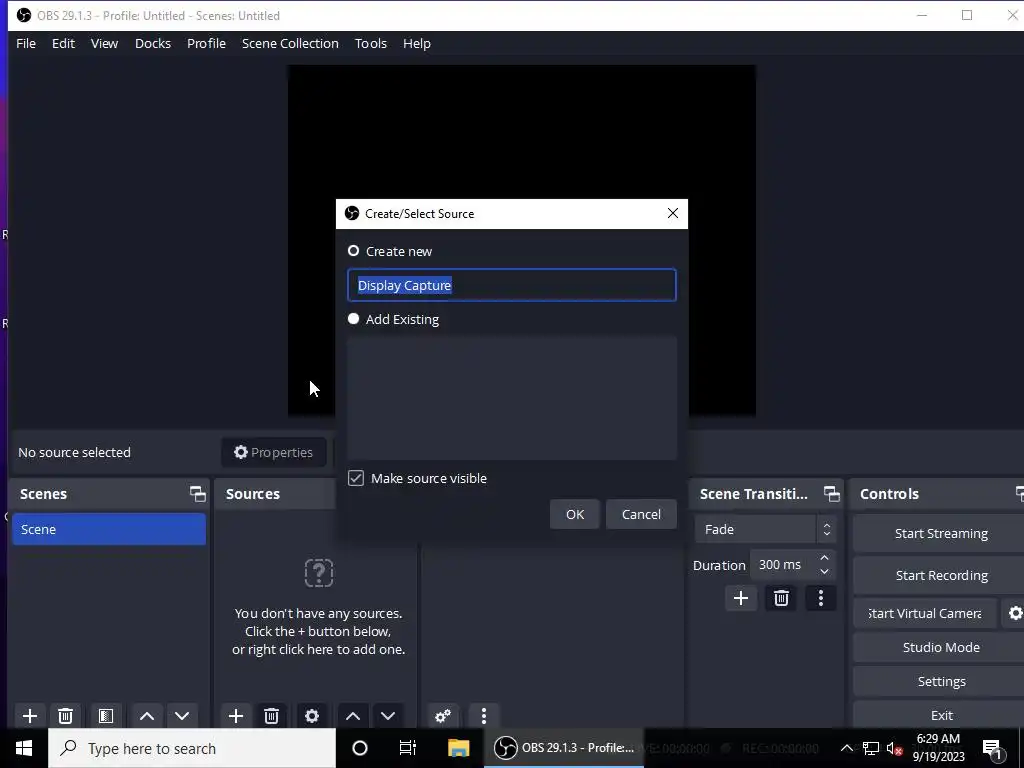The image size is (1024, 768).
Task: Click the Windows taskbar search box
Action: (192, 748)
